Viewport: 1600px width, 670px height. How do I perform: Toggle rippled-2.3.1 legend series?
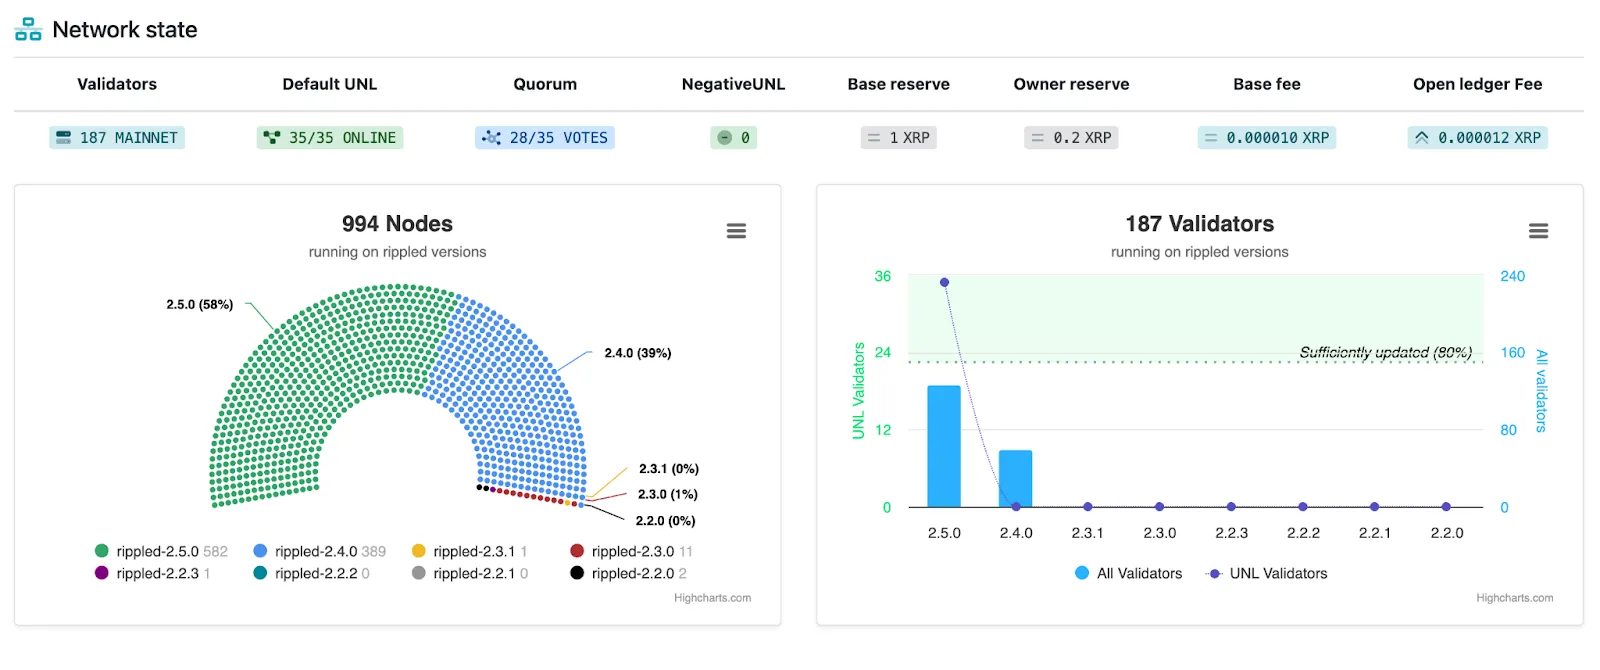point(470,551)
